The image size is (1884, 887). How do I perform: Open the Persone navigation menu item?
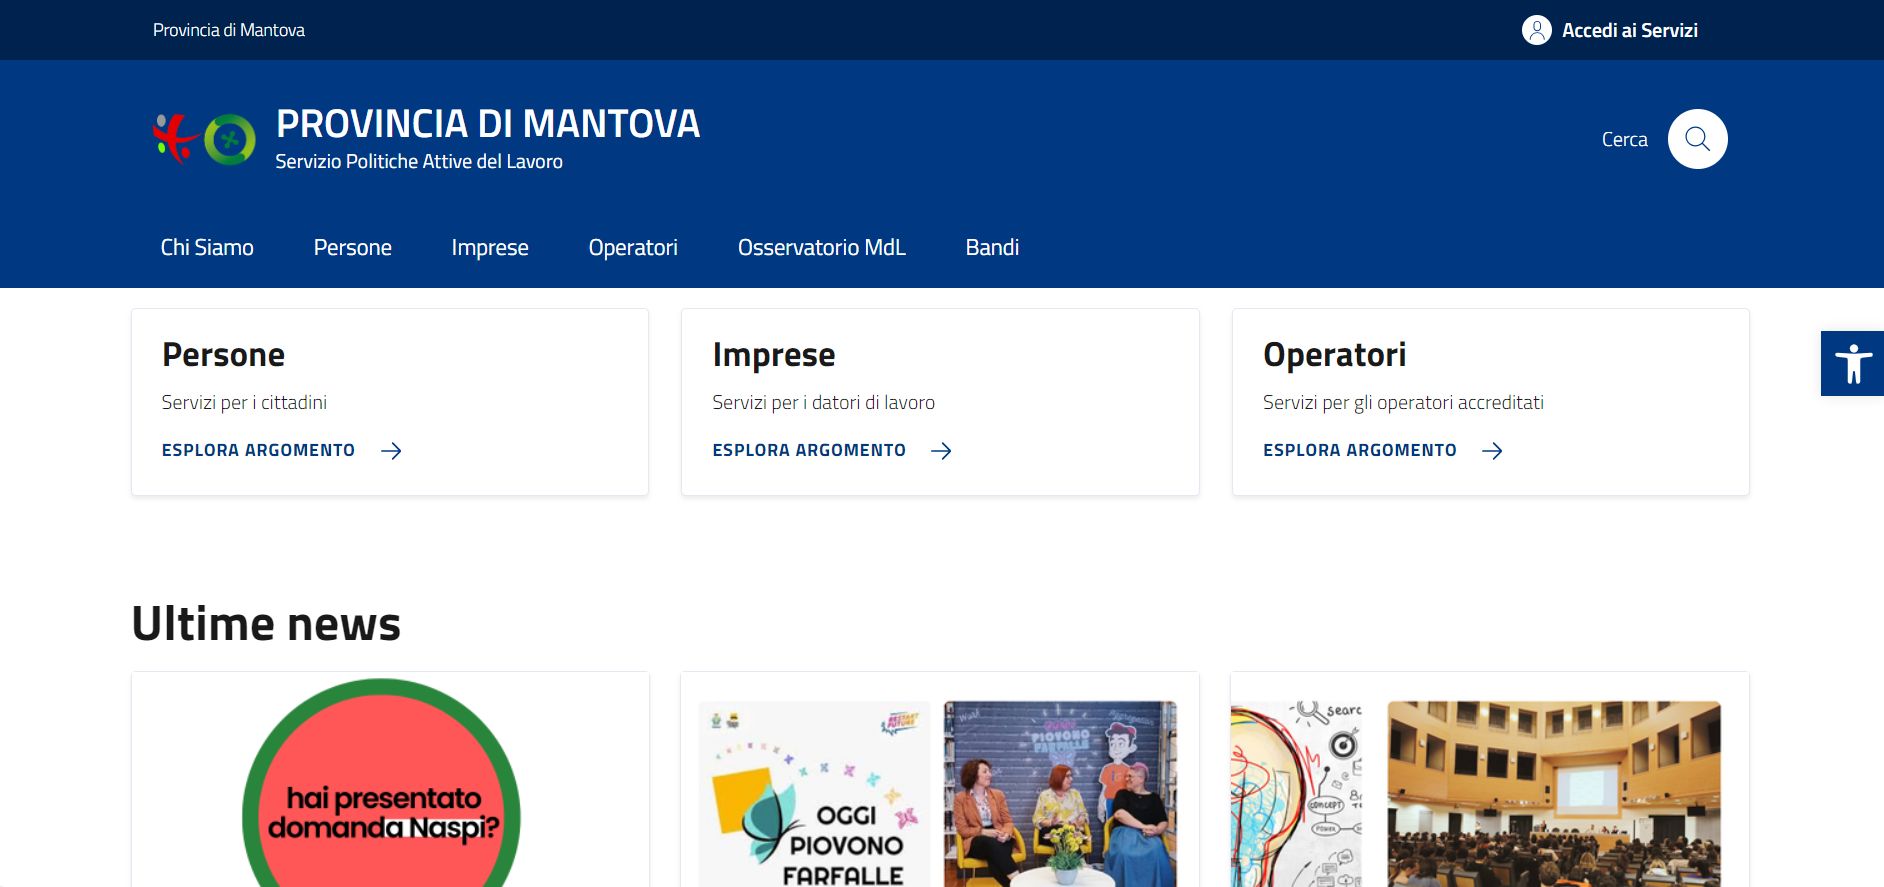click(x=352, y=247)
